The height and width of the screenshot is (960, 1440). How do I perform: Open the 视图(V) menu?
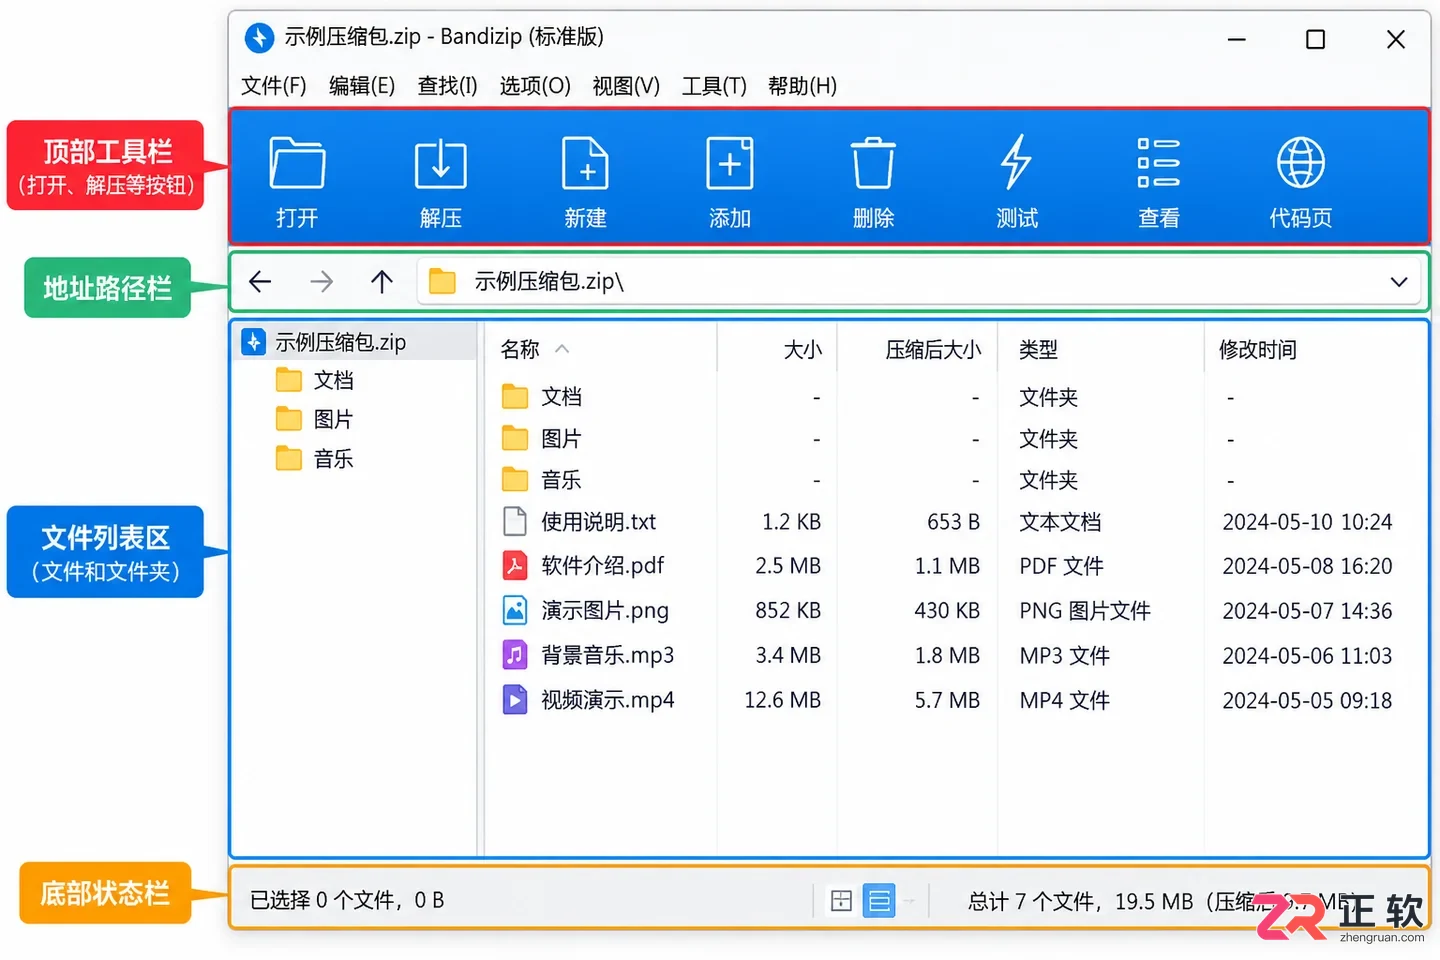pos(626,86)
